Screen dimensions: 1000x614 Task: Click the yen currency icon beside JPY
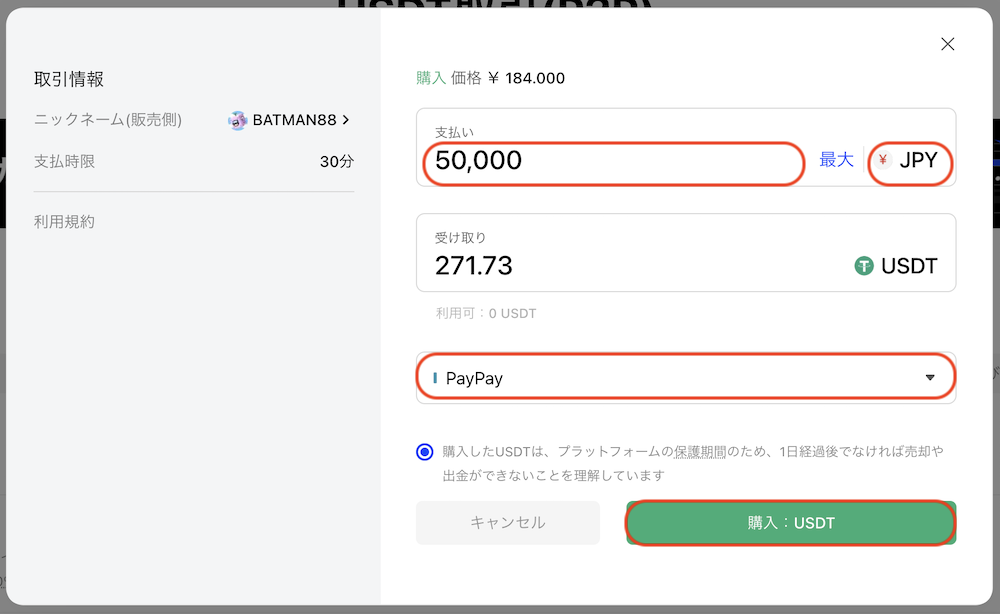(x=883, y=160)
